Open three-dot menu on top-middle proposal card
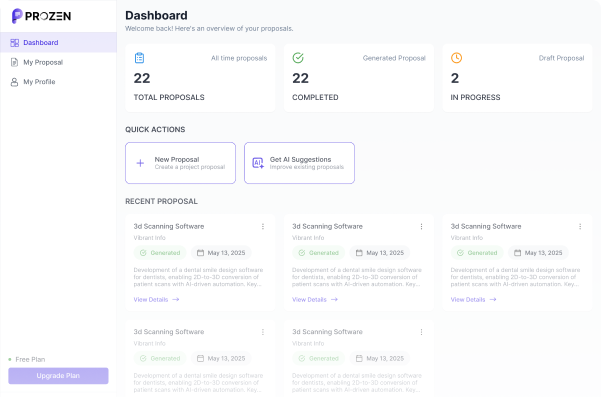This screenshot has height=397, width=601. point(422,226)
